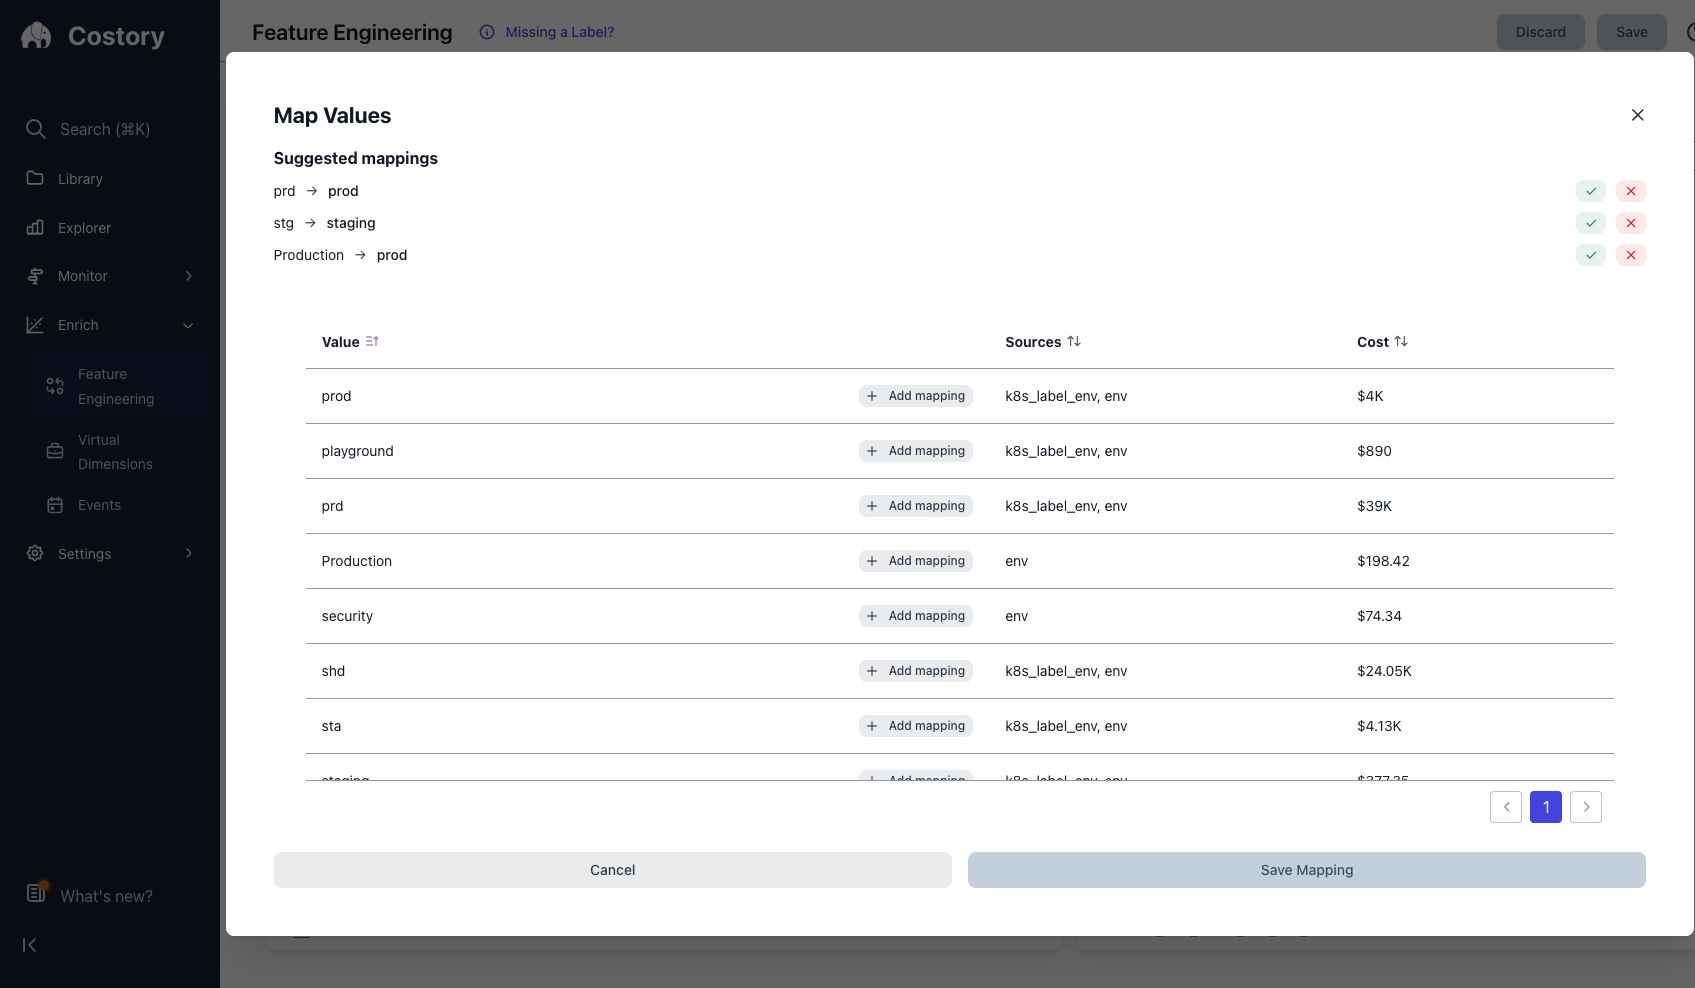Click page 1 in the pagination control

(1545, 807)
